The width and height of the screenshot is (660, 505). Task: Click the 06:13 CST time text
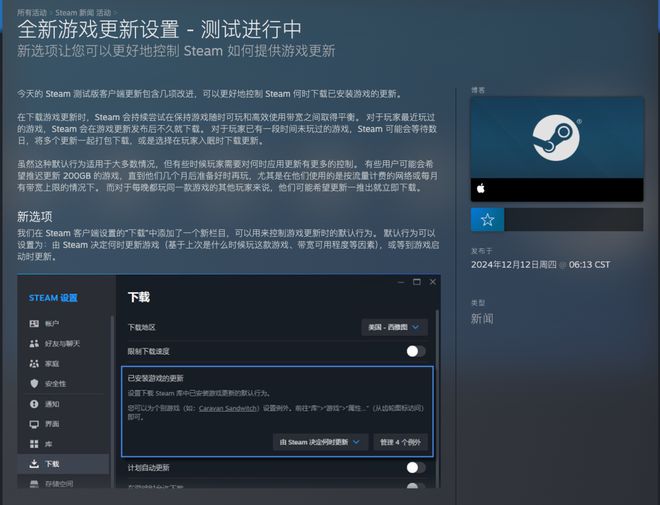589,265
